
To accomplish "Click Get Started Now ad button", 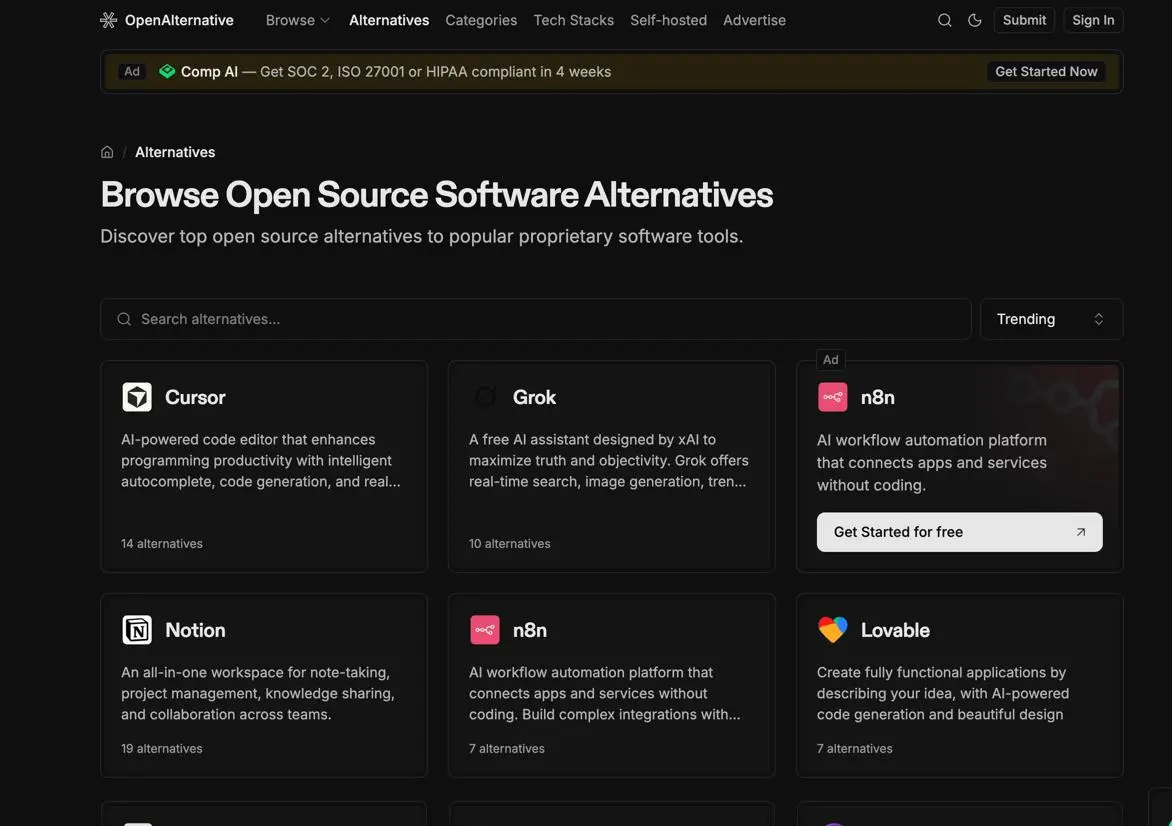I will (1046, 72).
